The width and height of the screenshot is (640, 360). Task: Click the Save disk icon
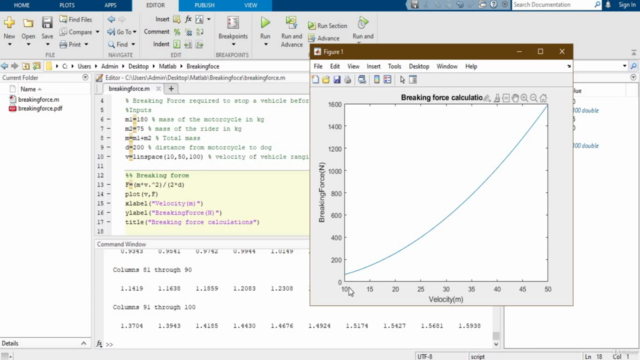click(x=47, y=22)
